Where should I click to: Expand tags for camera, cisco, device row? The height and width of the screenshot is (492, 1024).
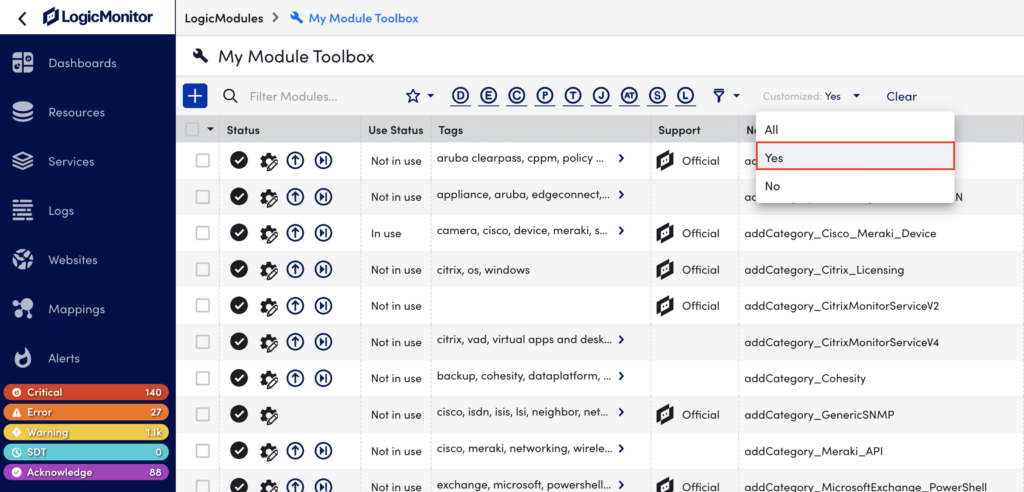coord(621,231)
